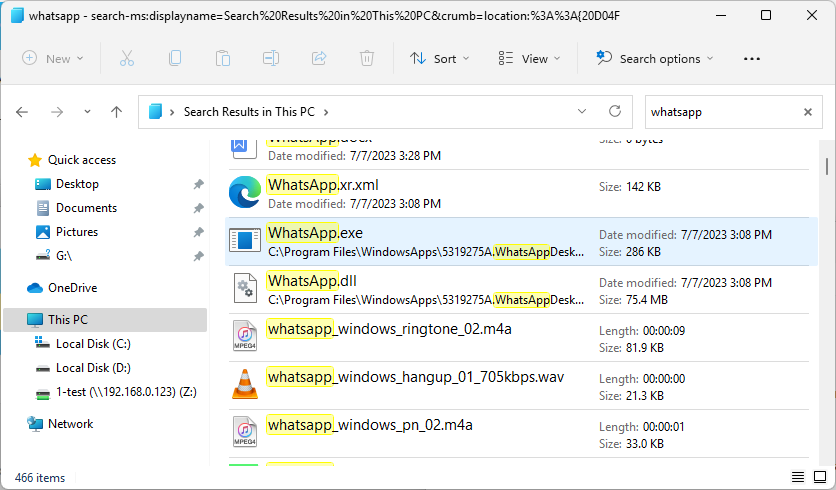Open recent locations dropdown arrow

(x=87, y=112)
